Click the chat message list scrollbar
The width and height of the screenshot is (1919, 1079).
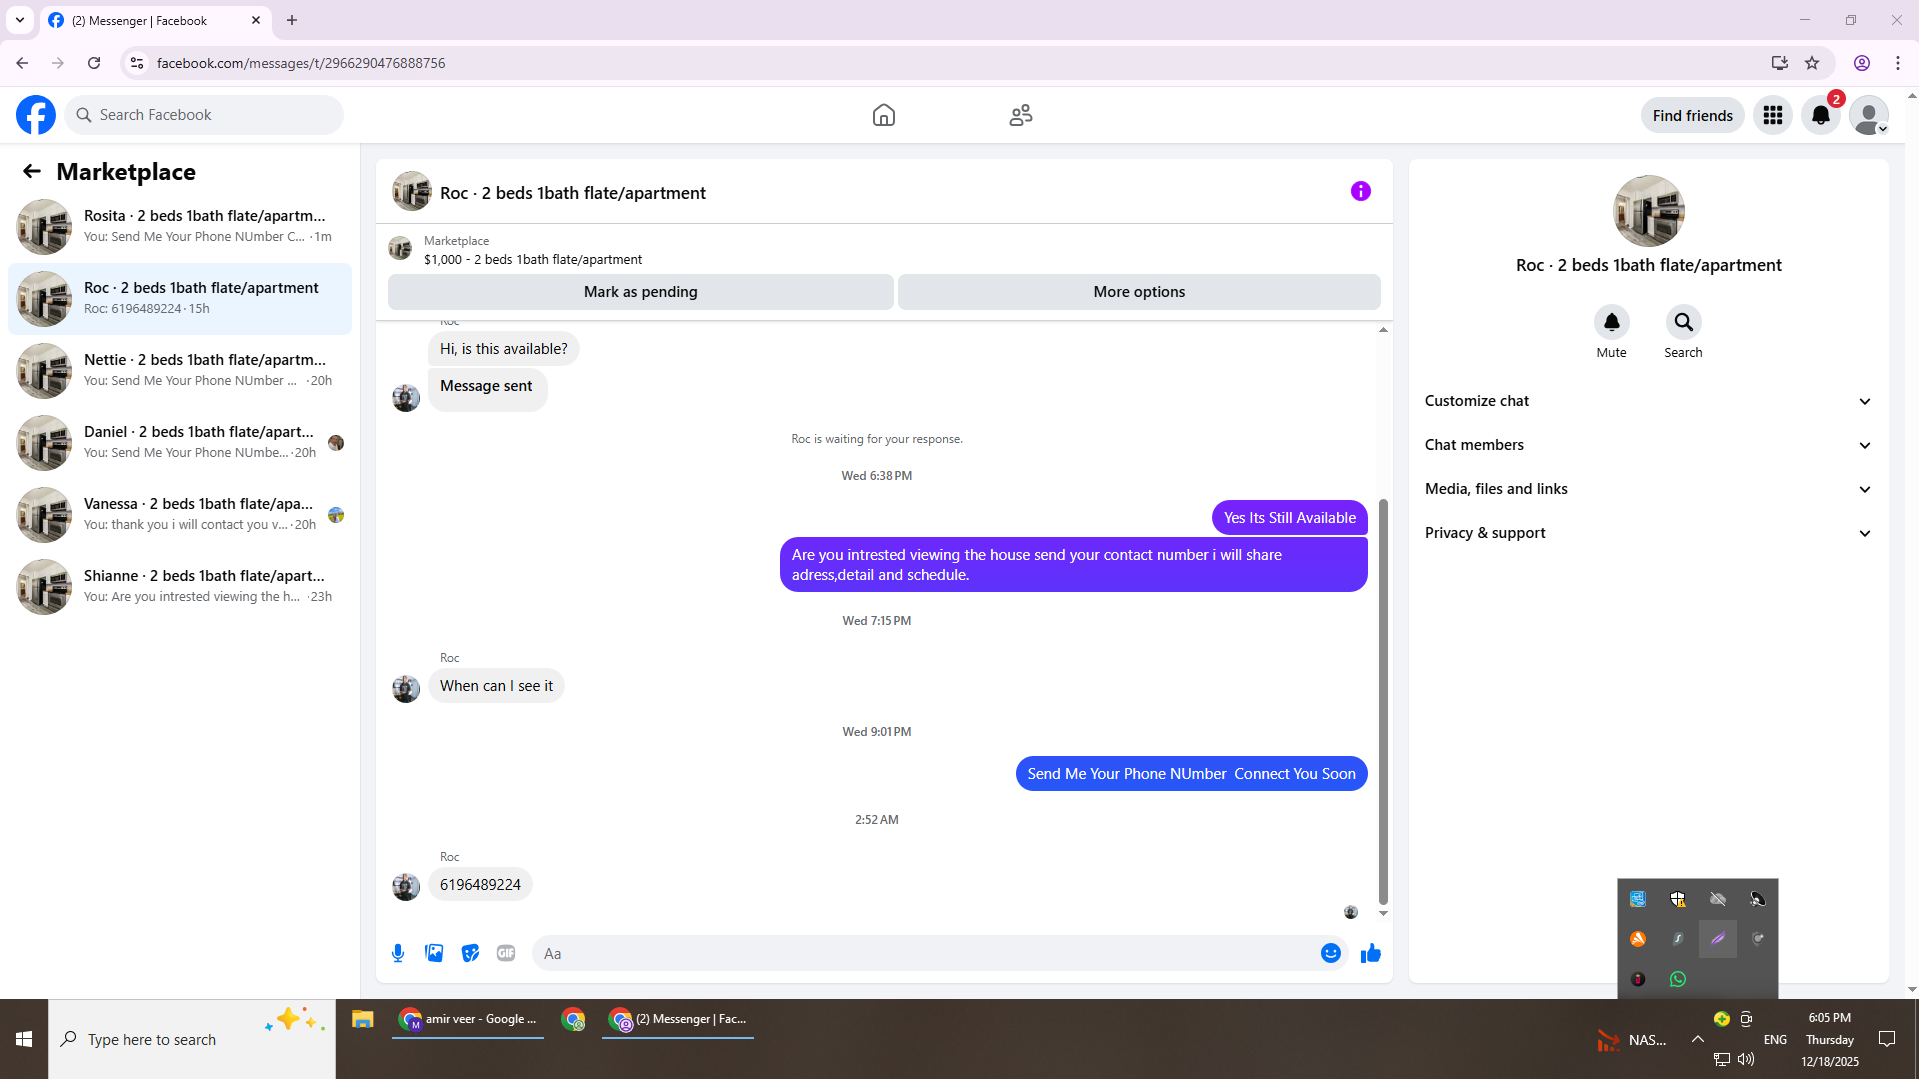(x=1383, y=700)
